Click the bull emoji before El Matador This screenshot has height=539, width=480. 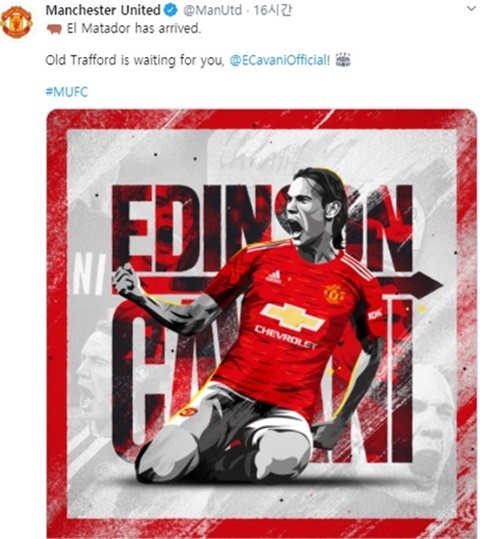[x=54, y=30]
